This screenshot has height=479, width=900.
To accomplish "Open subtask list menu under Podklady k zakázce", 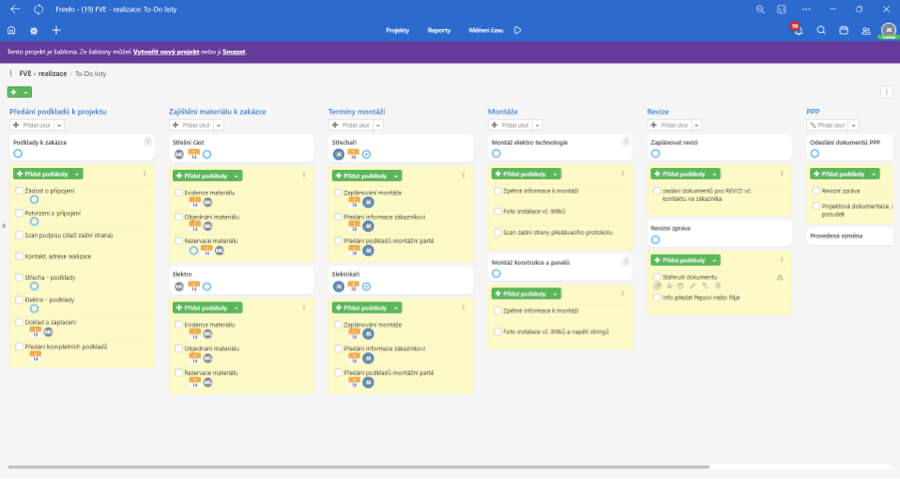I will 145,173.
